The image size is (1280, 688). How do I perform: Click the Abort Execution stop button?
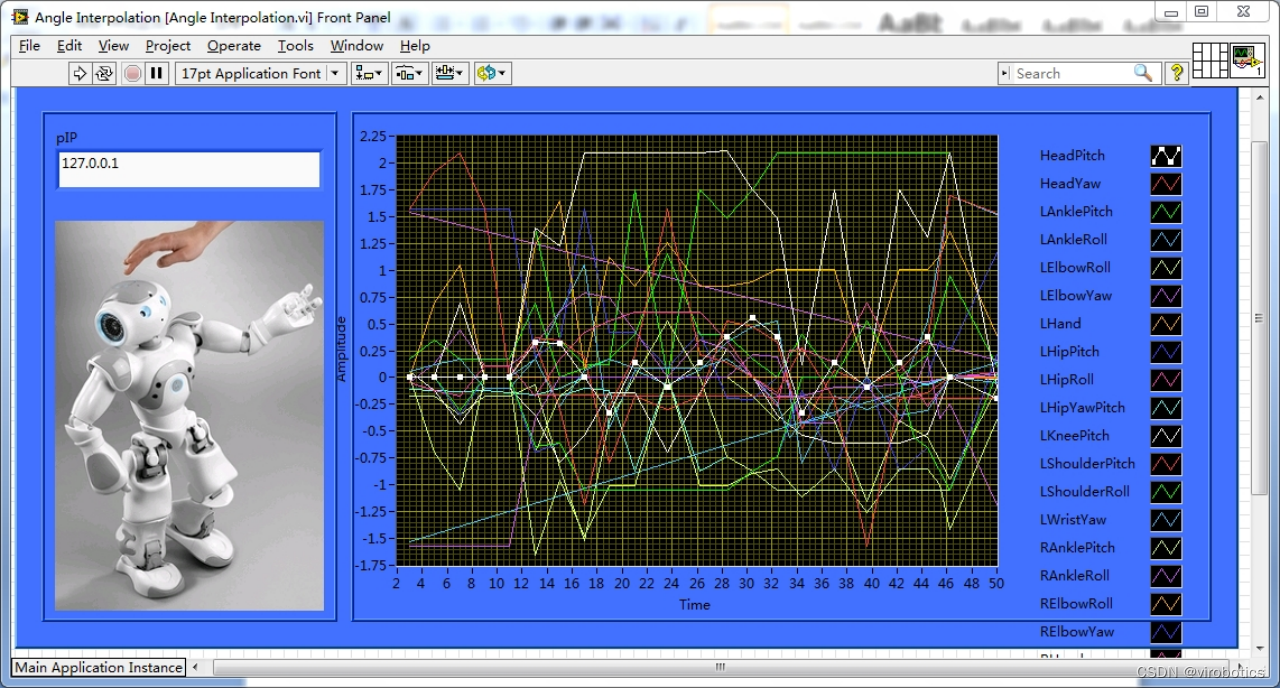click(132, 73)
